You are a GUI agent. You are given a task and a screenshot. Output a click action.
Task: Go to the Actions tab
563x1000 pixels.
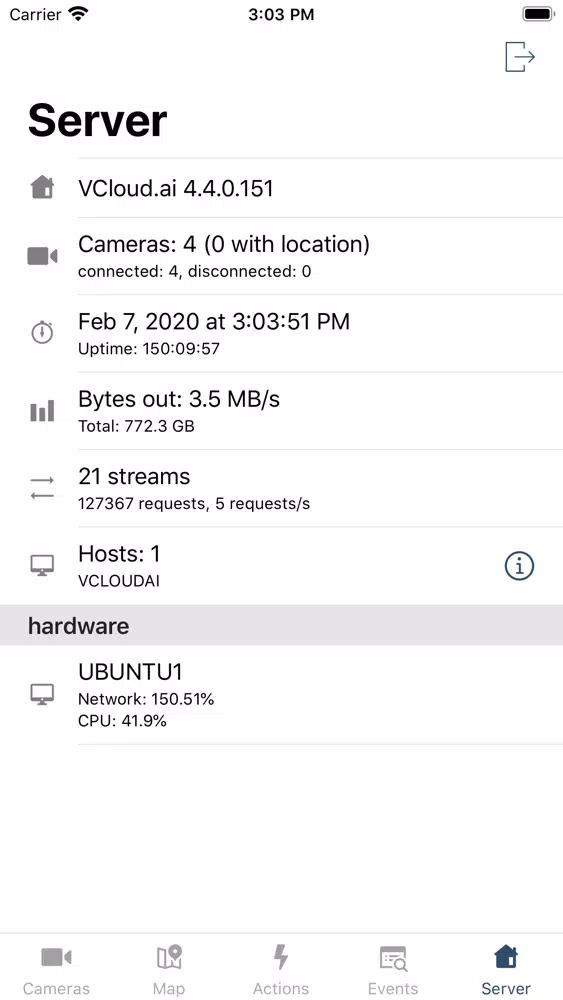coord(281,969)
